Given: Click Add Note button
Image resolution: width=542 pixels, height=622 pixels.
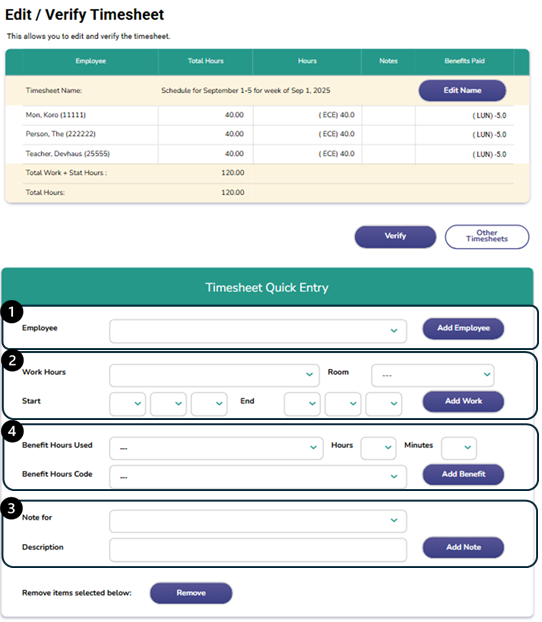Looking at the screenshot, I should 463,547.
